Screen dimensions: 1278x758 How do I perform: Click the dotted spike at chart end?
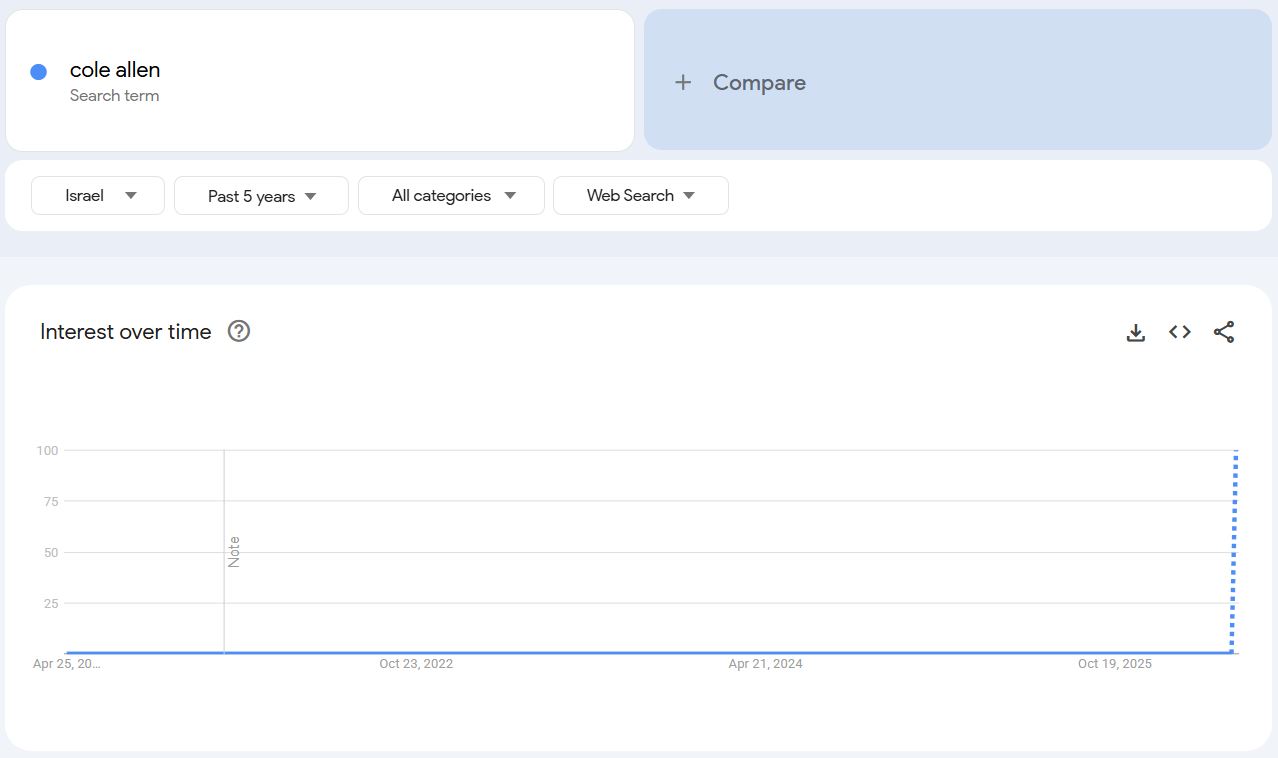[1234, 551]
